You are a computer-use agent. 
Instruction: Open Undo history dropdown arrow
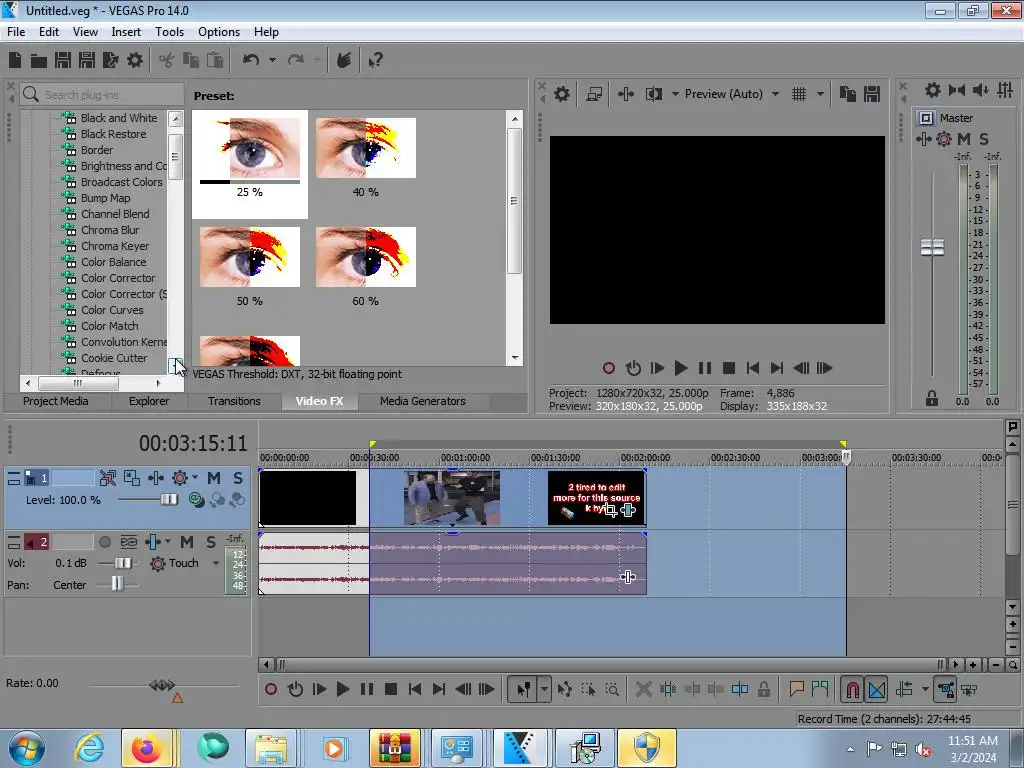pos(272,60)
